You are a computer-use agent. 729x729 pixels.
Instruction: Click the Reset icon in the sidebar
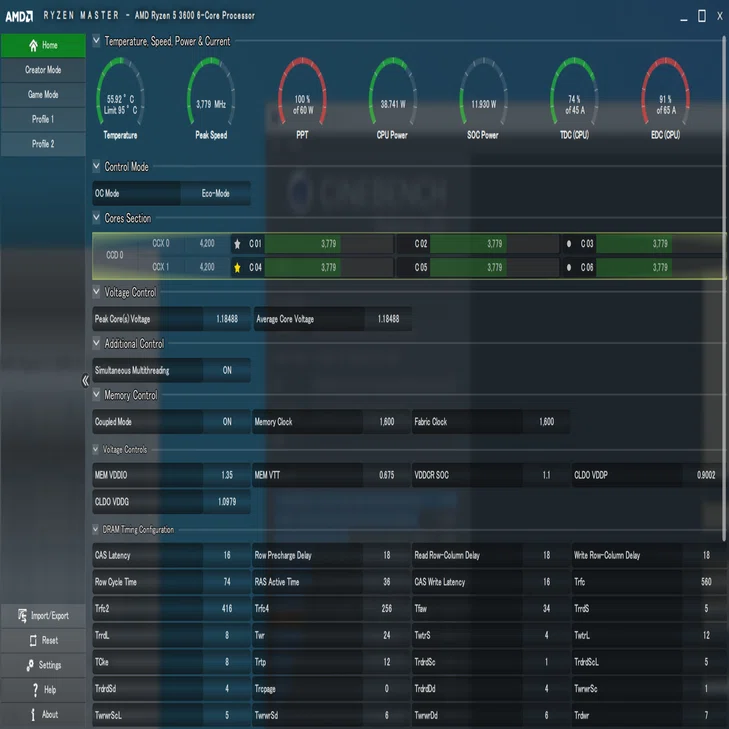point(33,641)
